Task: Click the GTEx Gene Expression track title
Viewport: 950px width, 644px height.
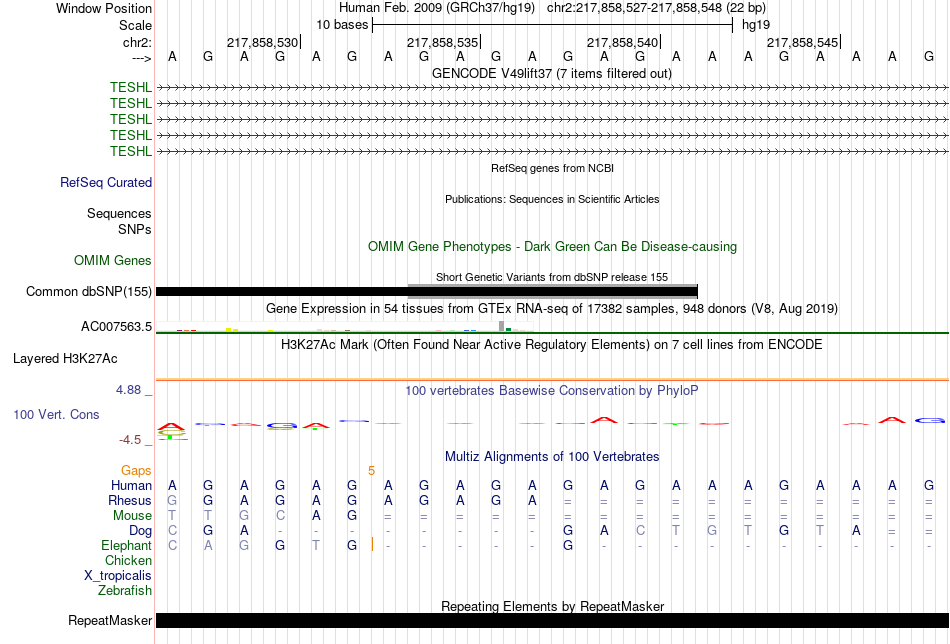Action: tap(551, 308)
